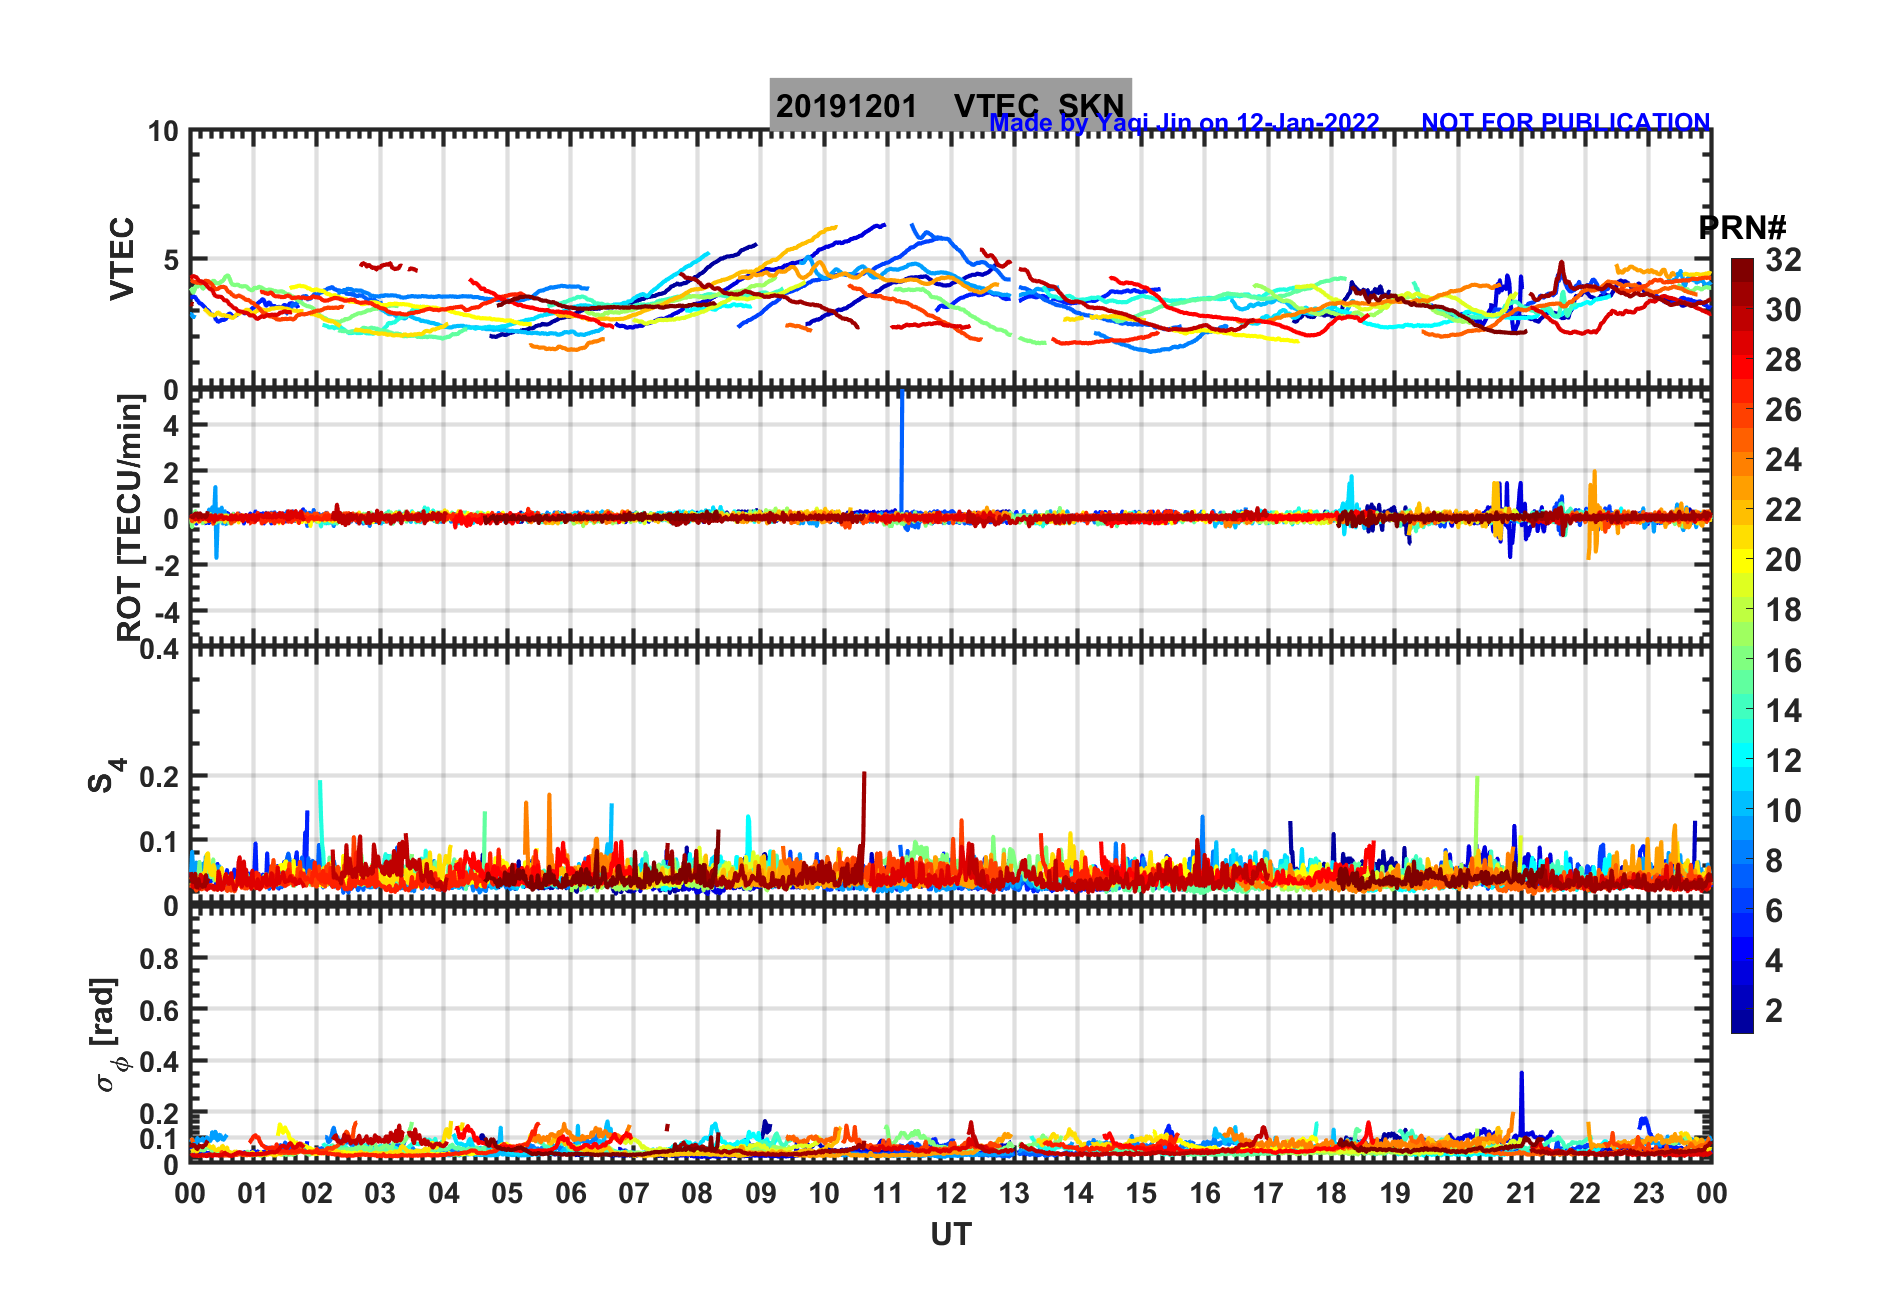
Task: Click the '6' label on the PRN colorbar
Action: coord(1774,911)
